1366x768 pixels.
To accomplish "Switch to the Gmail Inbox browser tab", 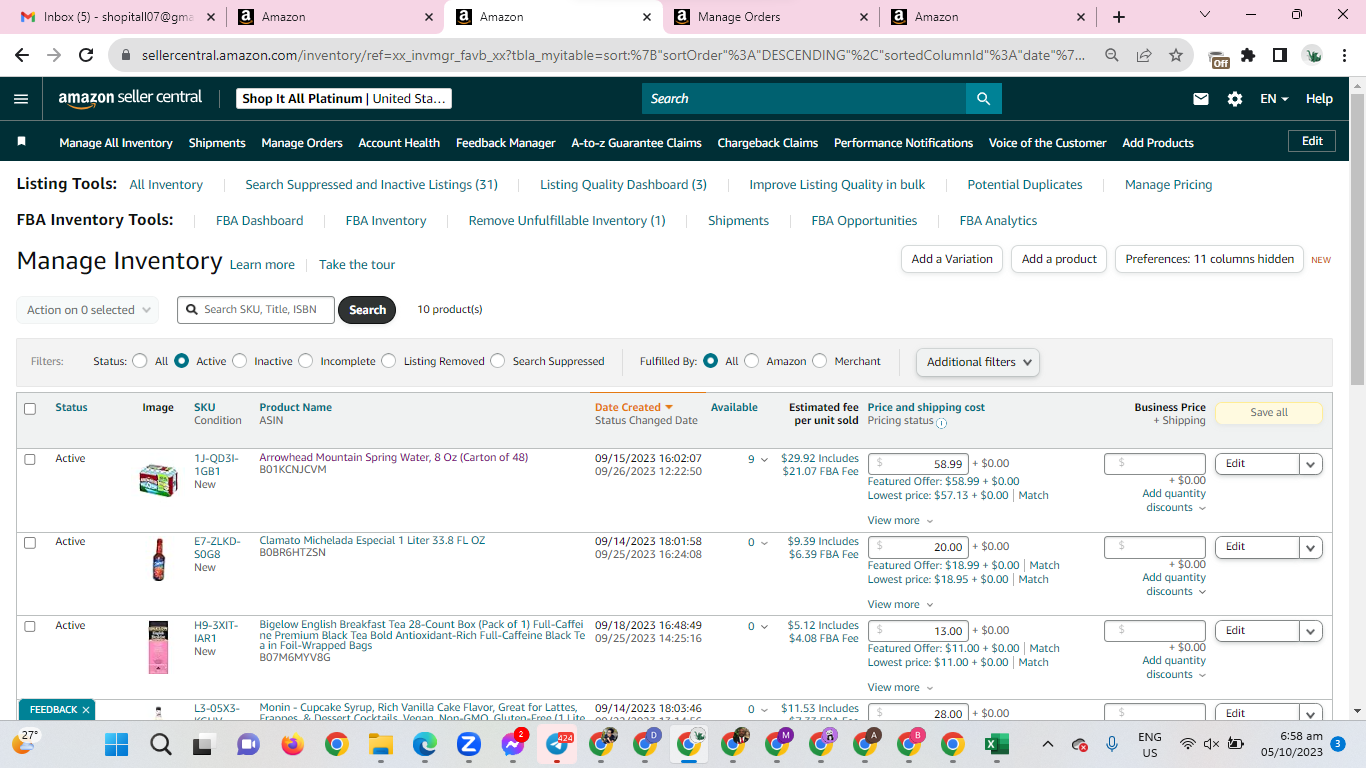I will click(116, 17).
